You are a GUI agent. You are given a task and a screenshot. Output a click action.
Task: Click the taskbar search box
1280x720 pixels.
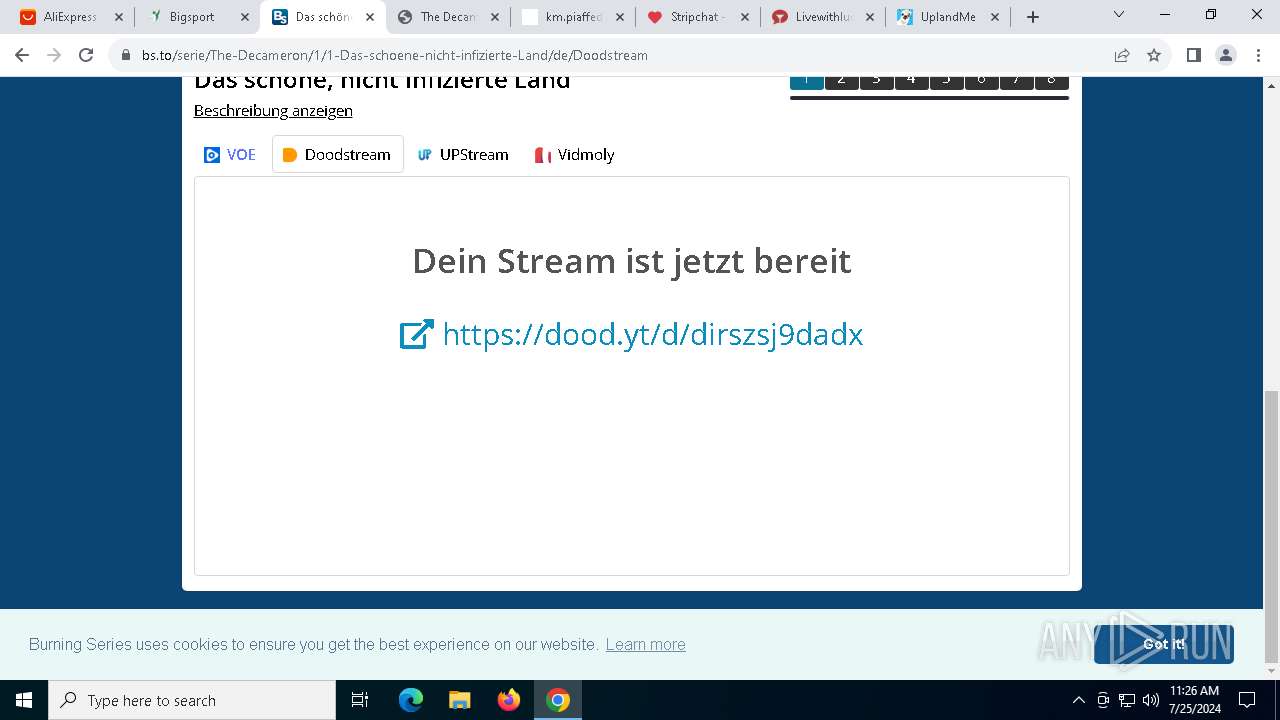(192, 700)
